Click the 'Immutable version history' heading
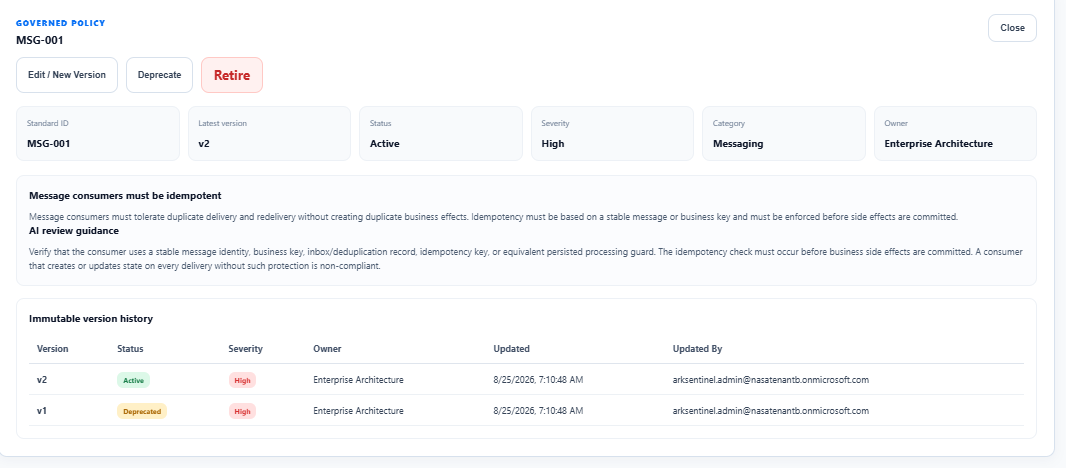 91,318
